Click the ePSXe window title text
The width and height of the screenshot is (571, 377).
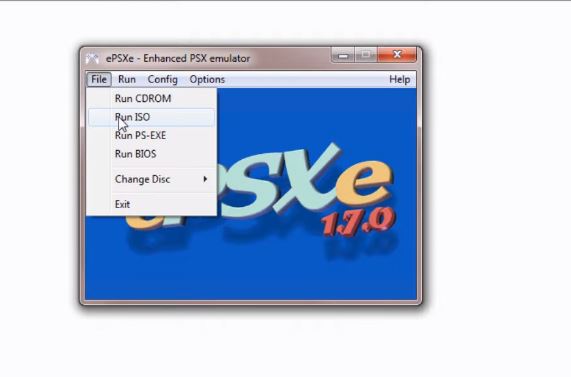click(178, 59)
